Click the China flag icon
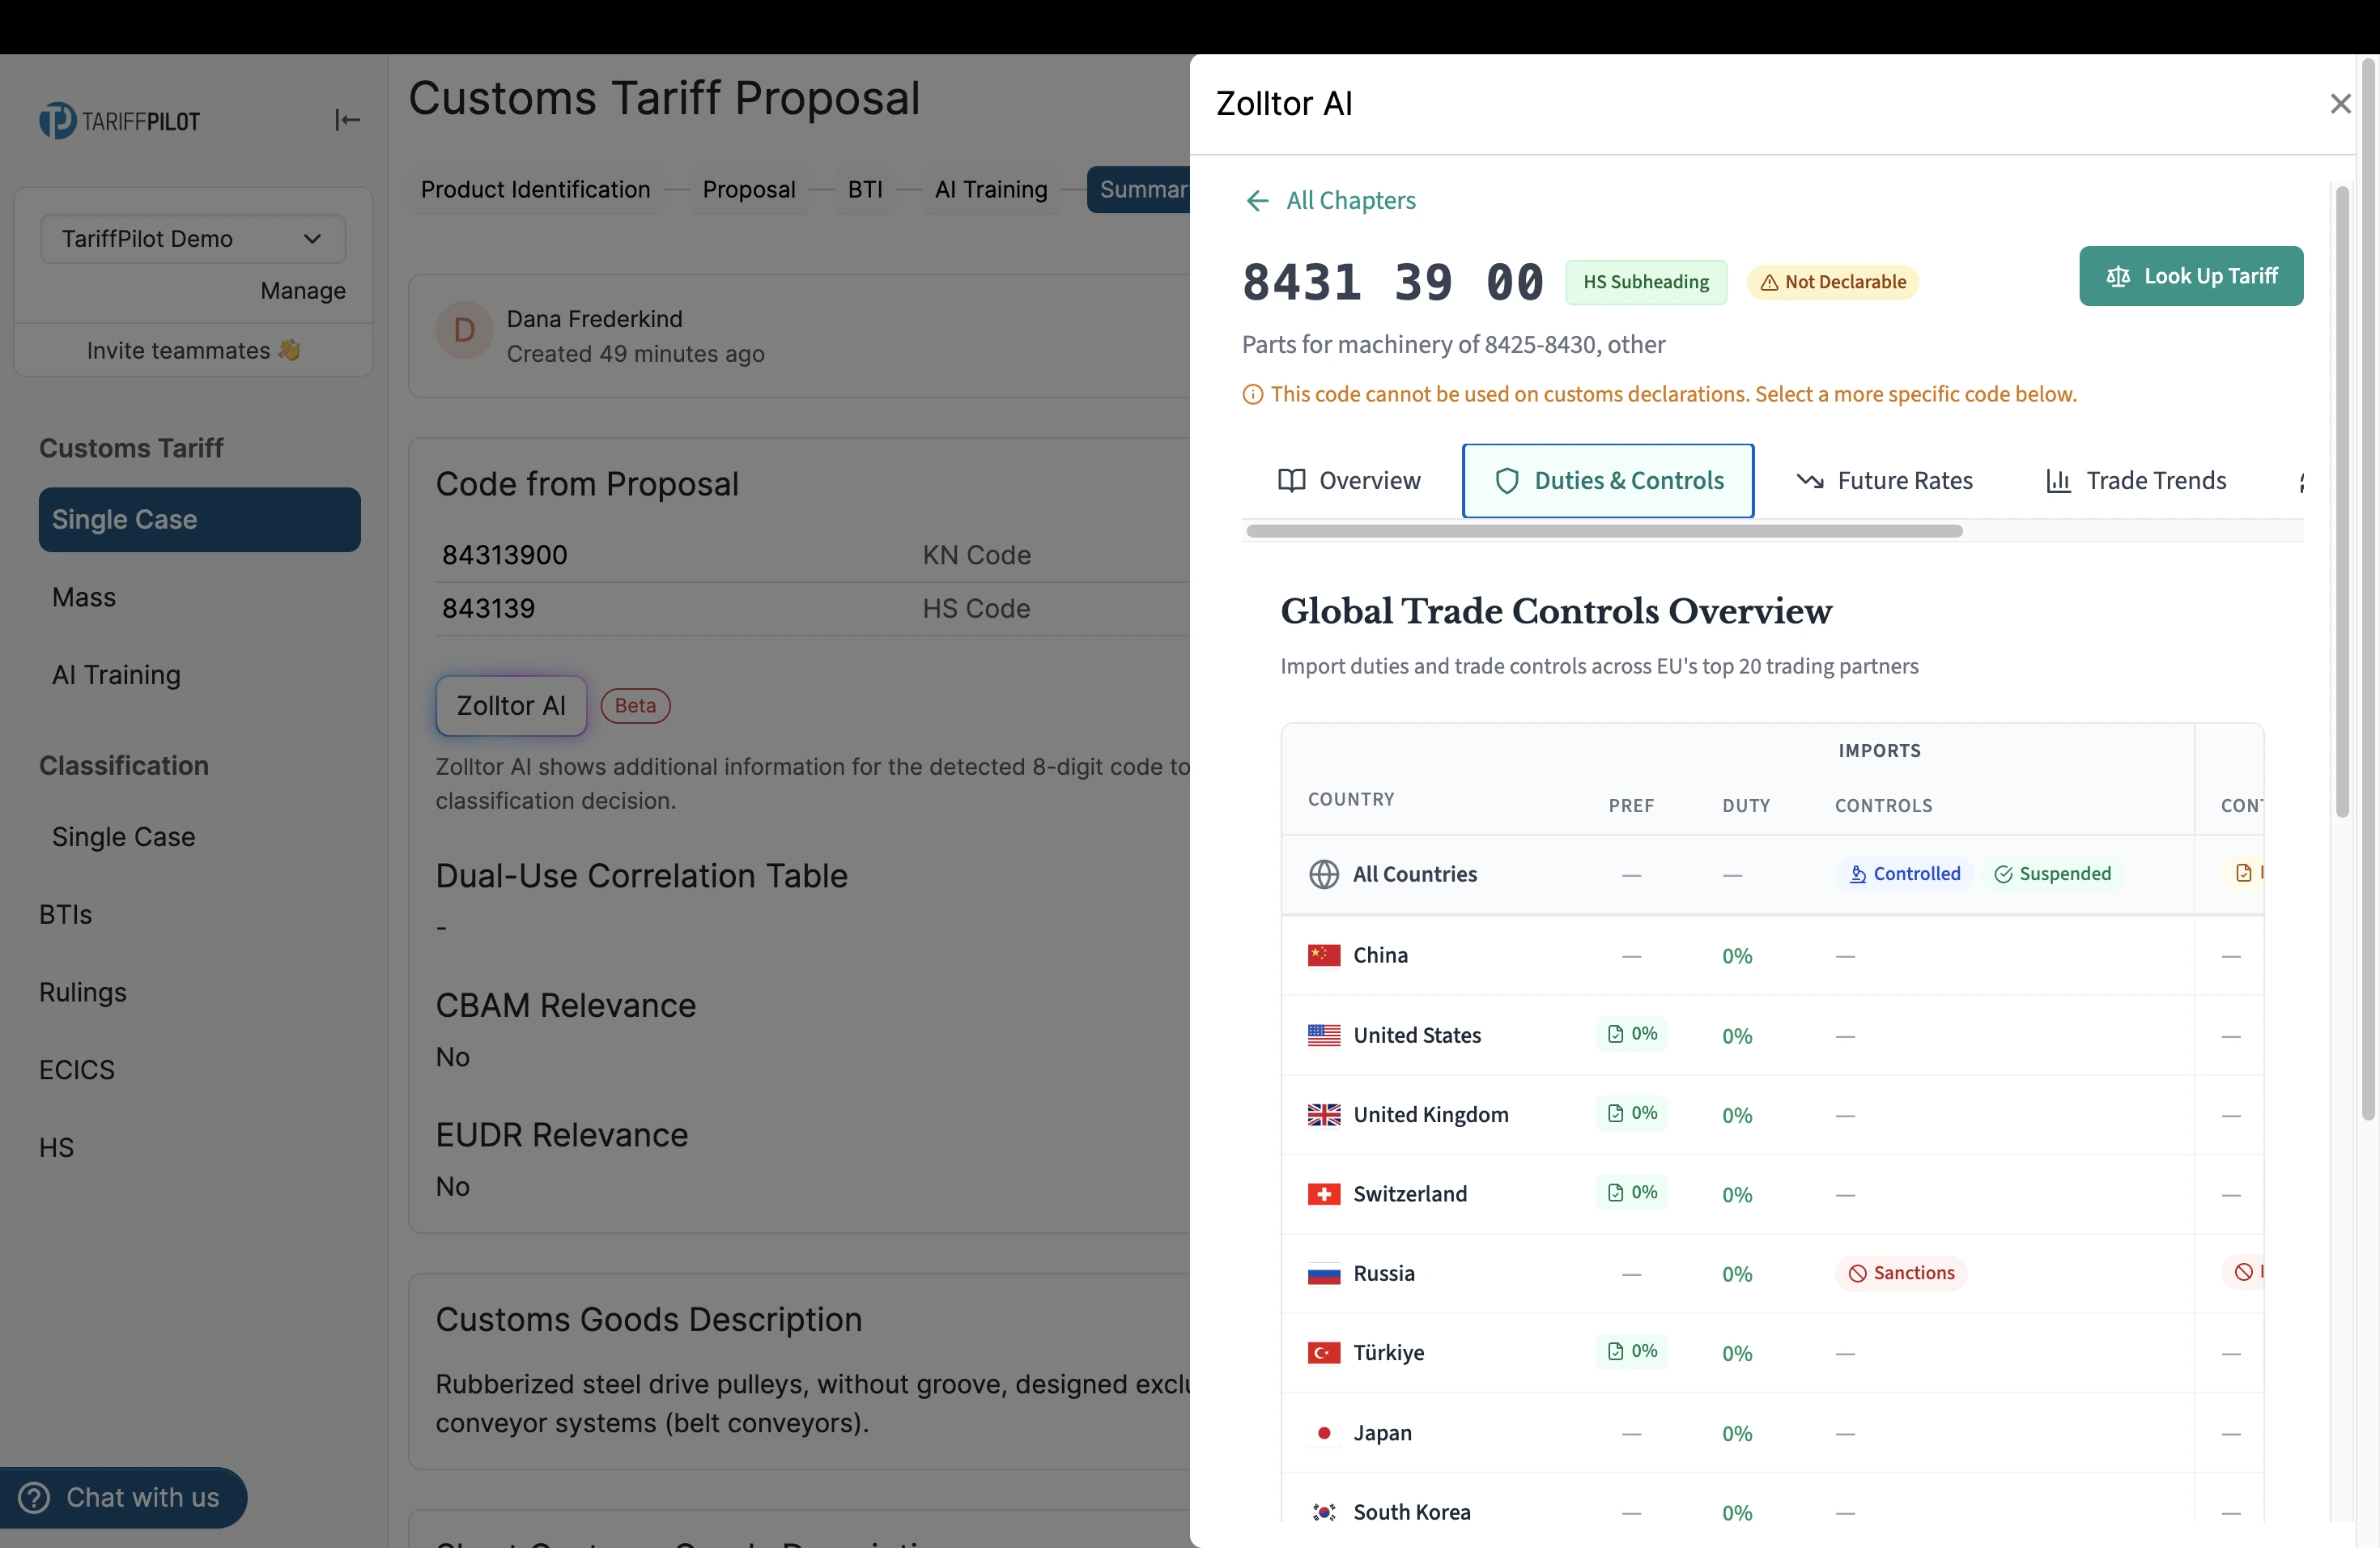This screenshot has height=1548, width=2380. 1324,955
